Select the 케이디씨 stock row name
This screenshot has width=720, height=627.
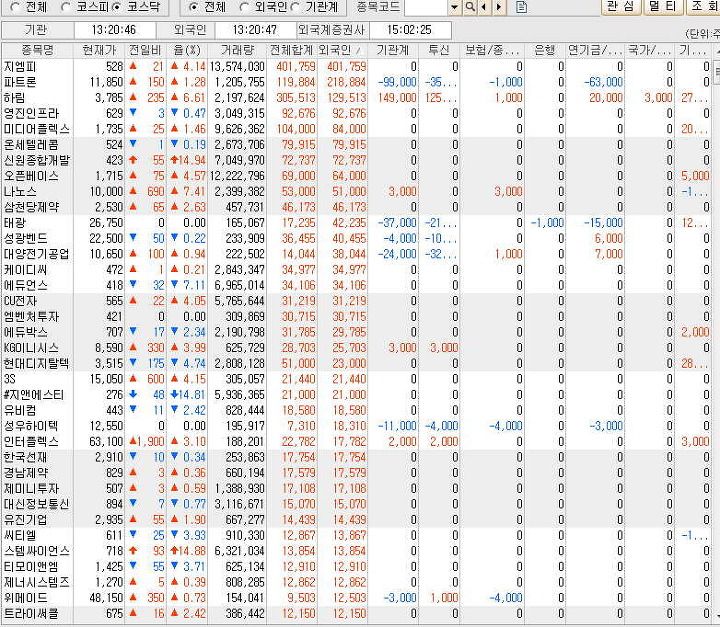[26, 270]
